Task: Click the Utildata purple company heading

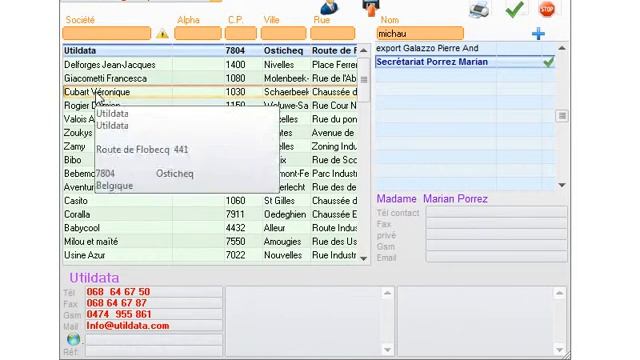Action: [94, 278]
